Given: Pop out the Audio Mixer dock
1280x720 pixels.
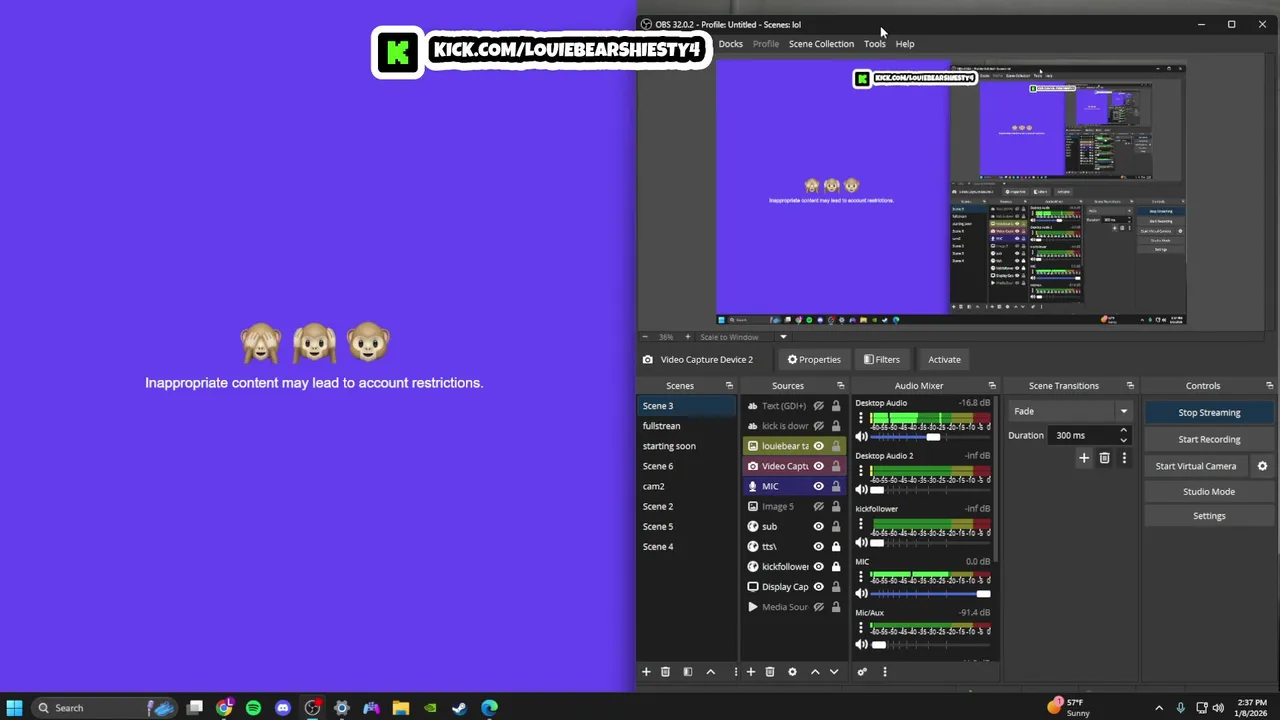Looking at the screenshot, I should (x=992, y=386).
